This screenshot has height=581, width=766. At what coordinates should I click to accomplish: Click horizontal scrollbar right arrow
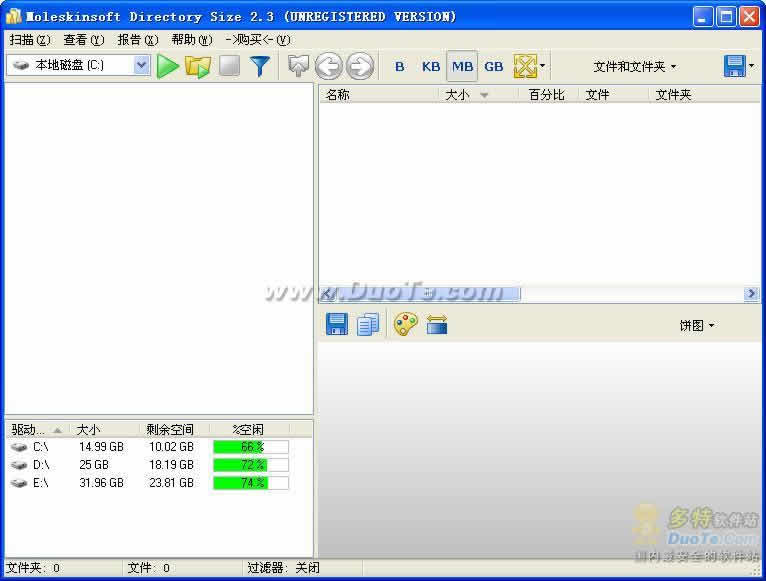(x=751, y=293)
